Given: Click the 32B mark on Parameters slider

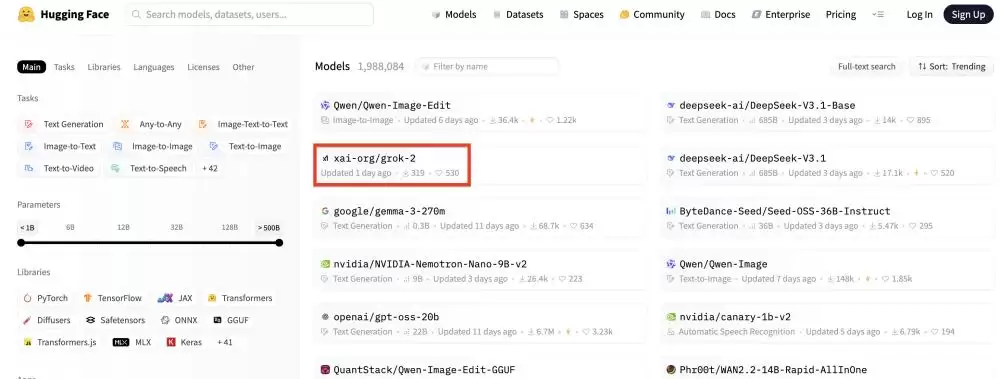Looking at the screenshot, I should click(x=177, y=227).
